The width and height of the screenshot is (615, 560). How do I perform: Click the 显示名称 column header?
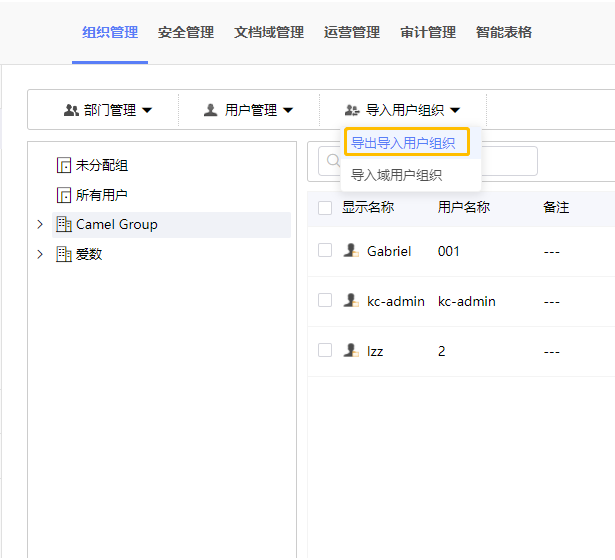tap(368, 207)
